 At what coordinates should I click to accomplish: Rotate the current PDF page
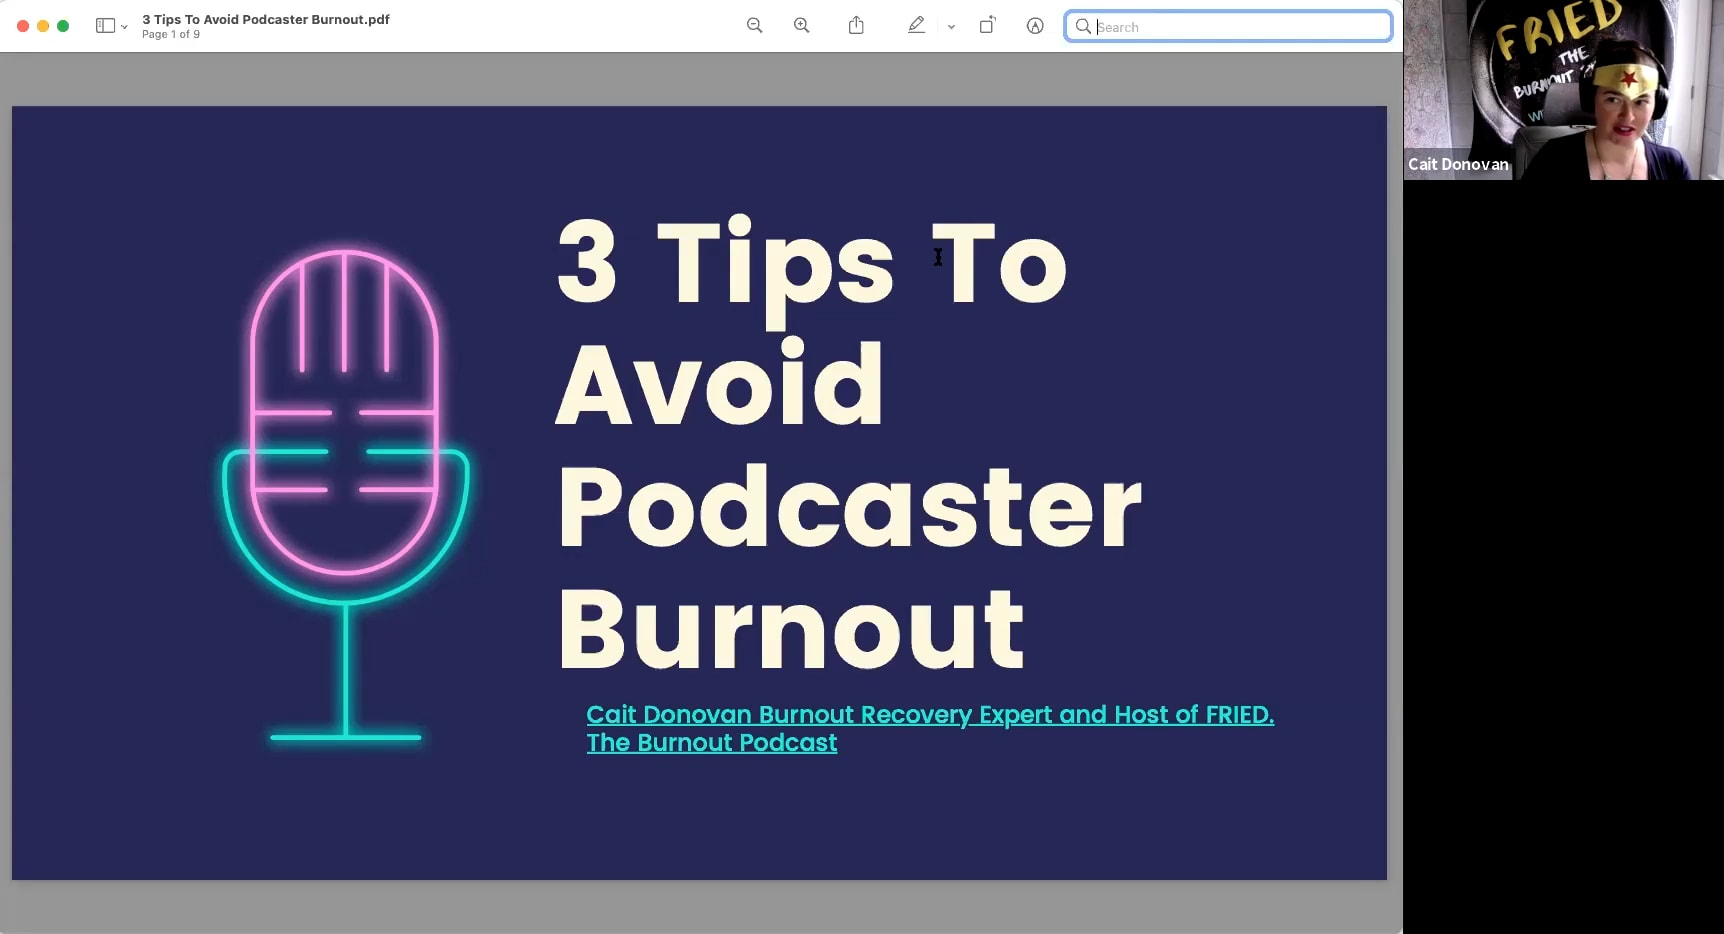coord(987,25)
